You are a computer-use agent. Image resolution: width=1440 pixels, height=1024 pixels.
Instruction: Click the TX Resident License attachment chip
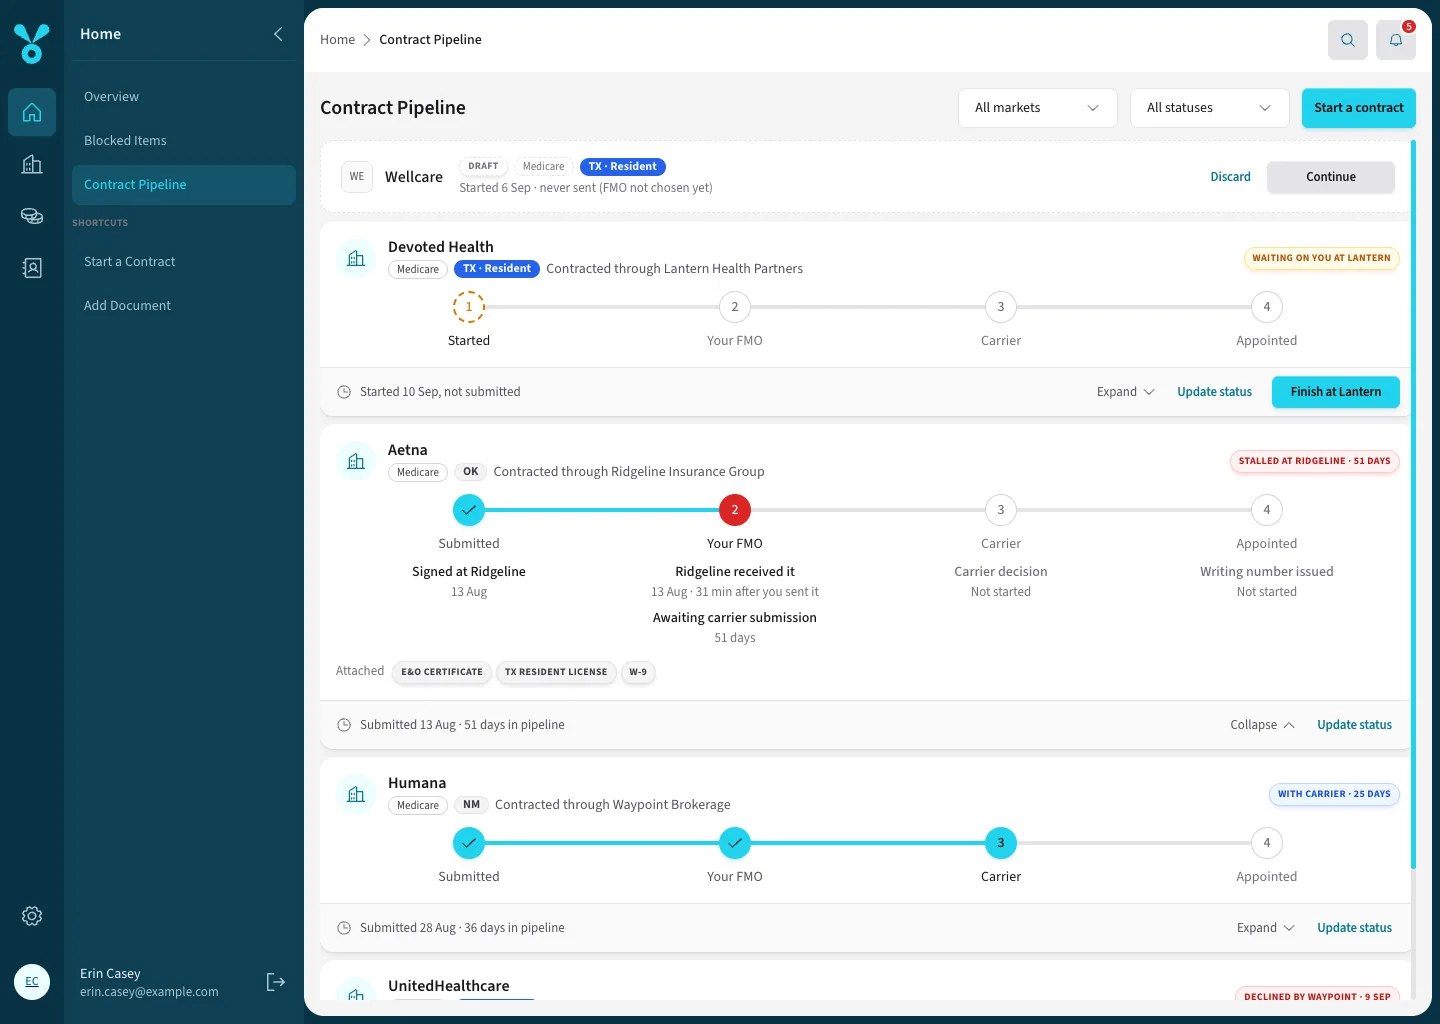[x=556, y=672]
